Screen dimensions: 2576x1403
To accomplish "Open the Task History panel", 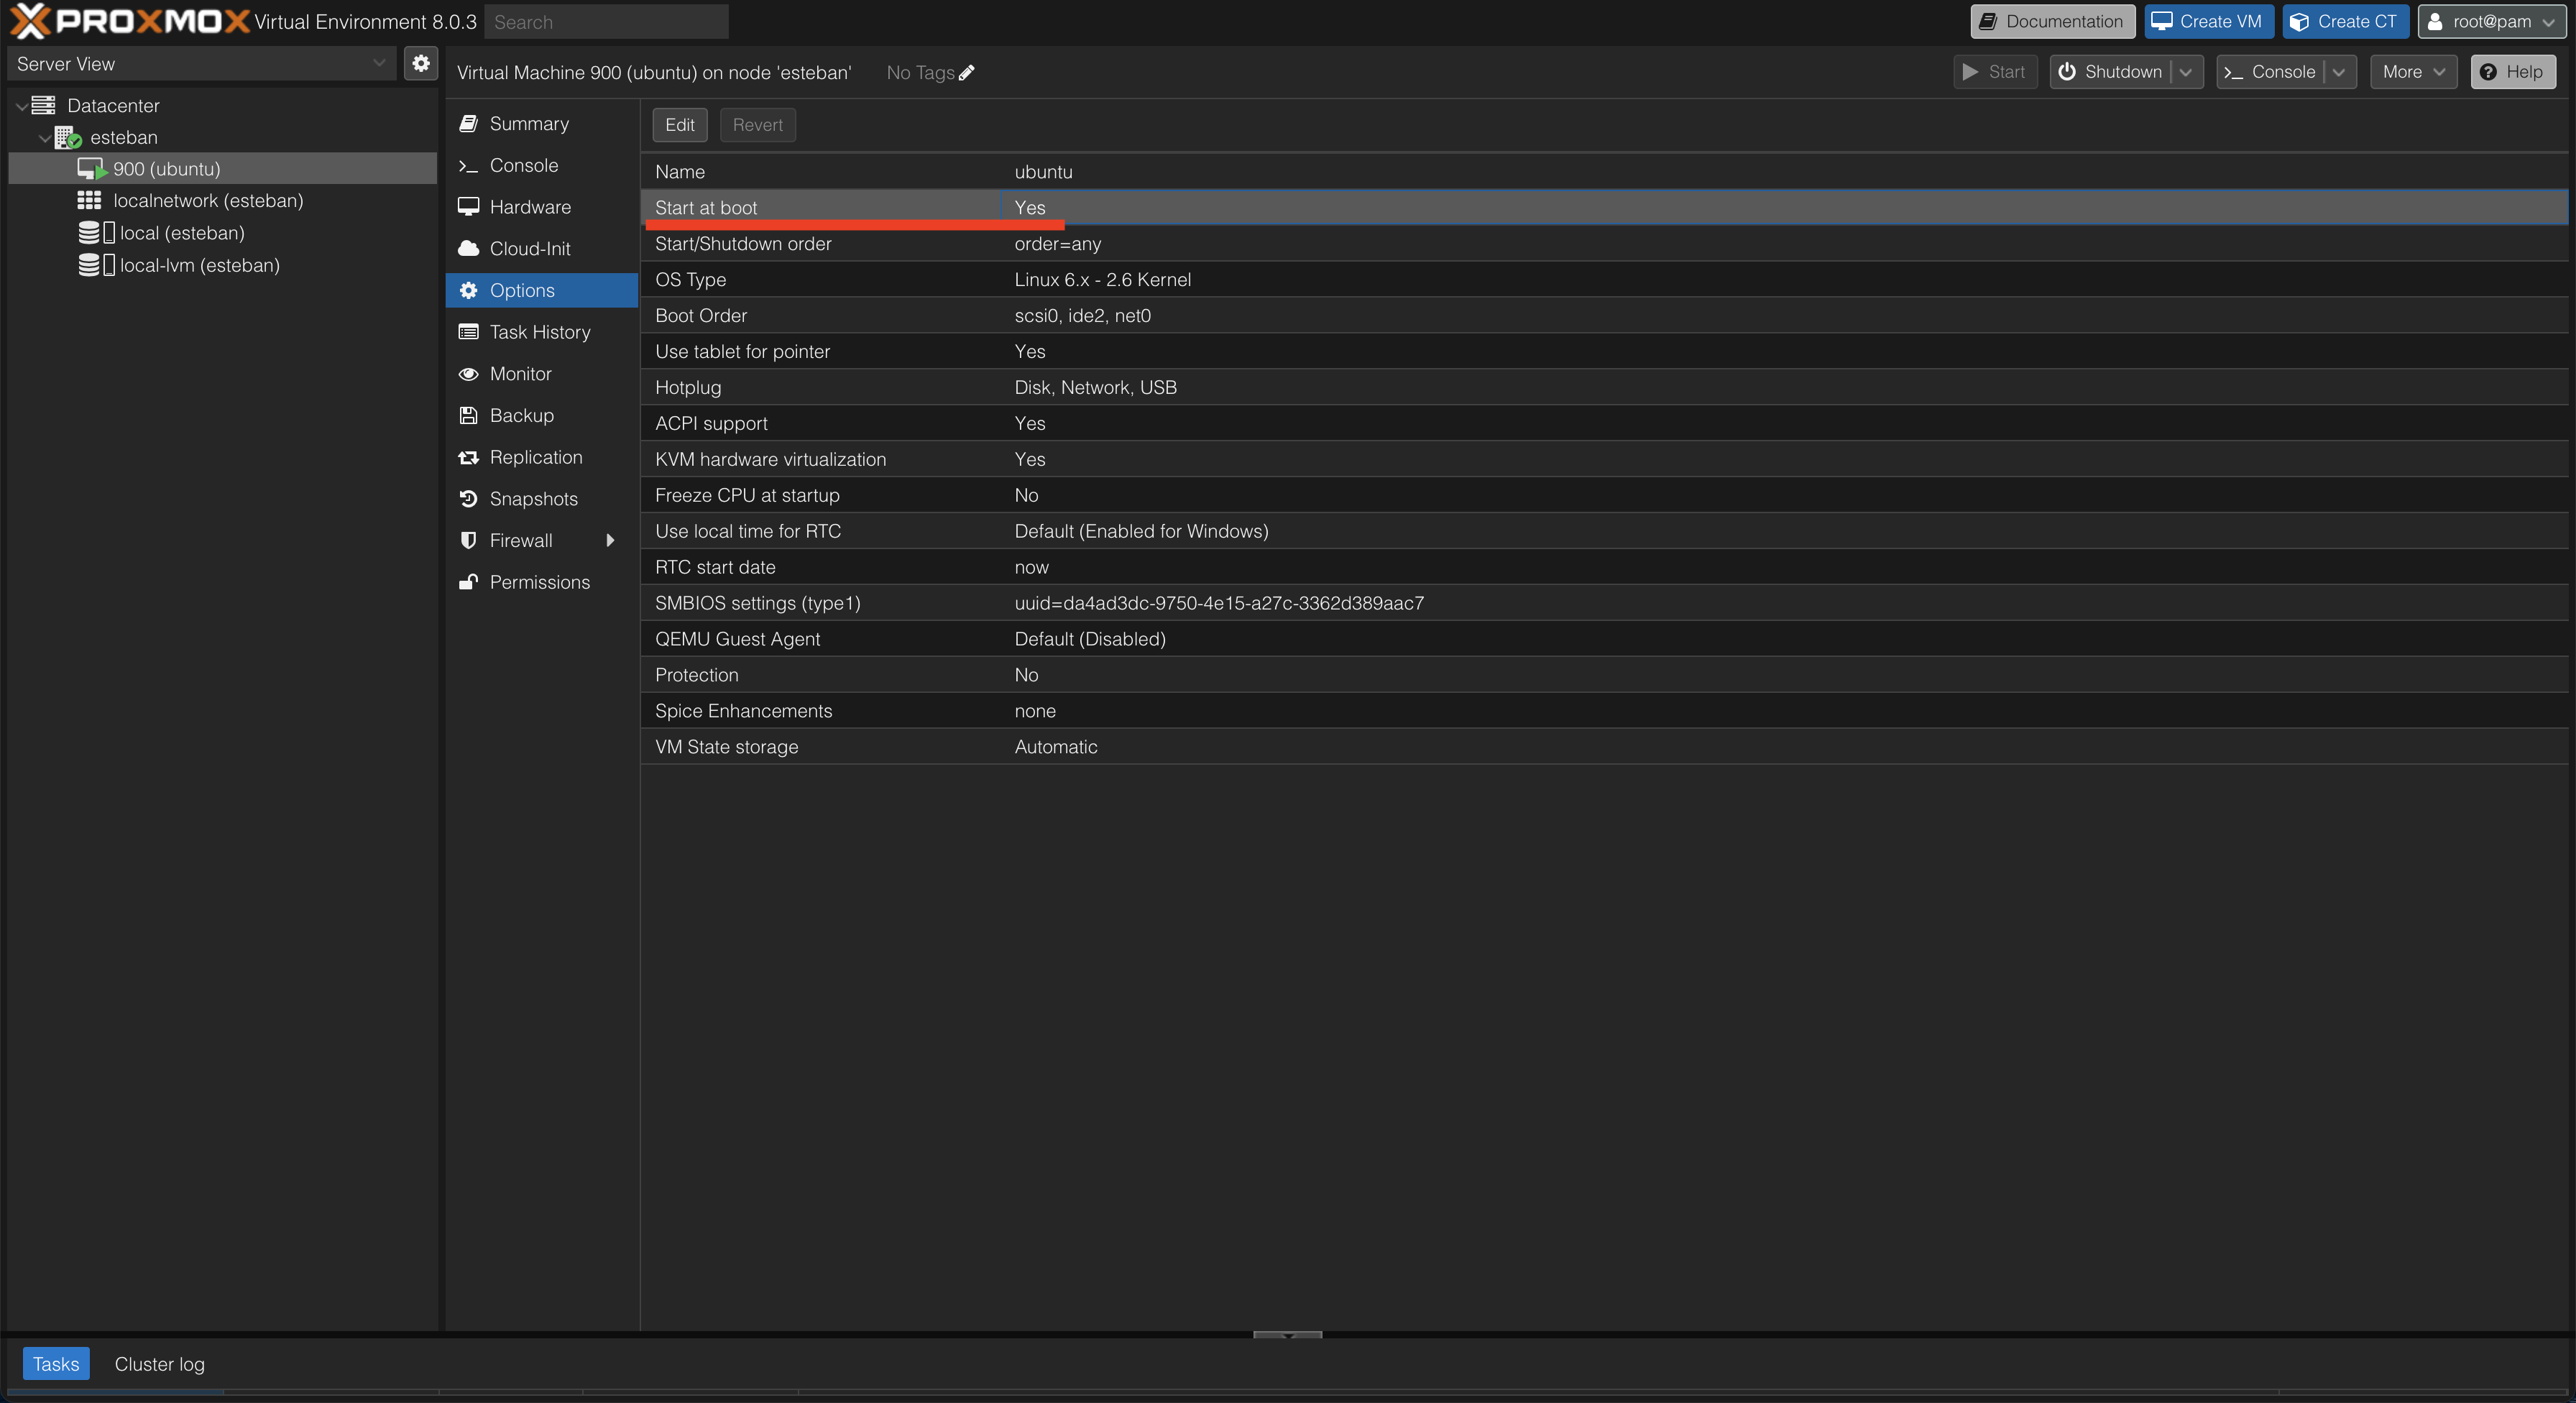I will (x=541, y=332).
